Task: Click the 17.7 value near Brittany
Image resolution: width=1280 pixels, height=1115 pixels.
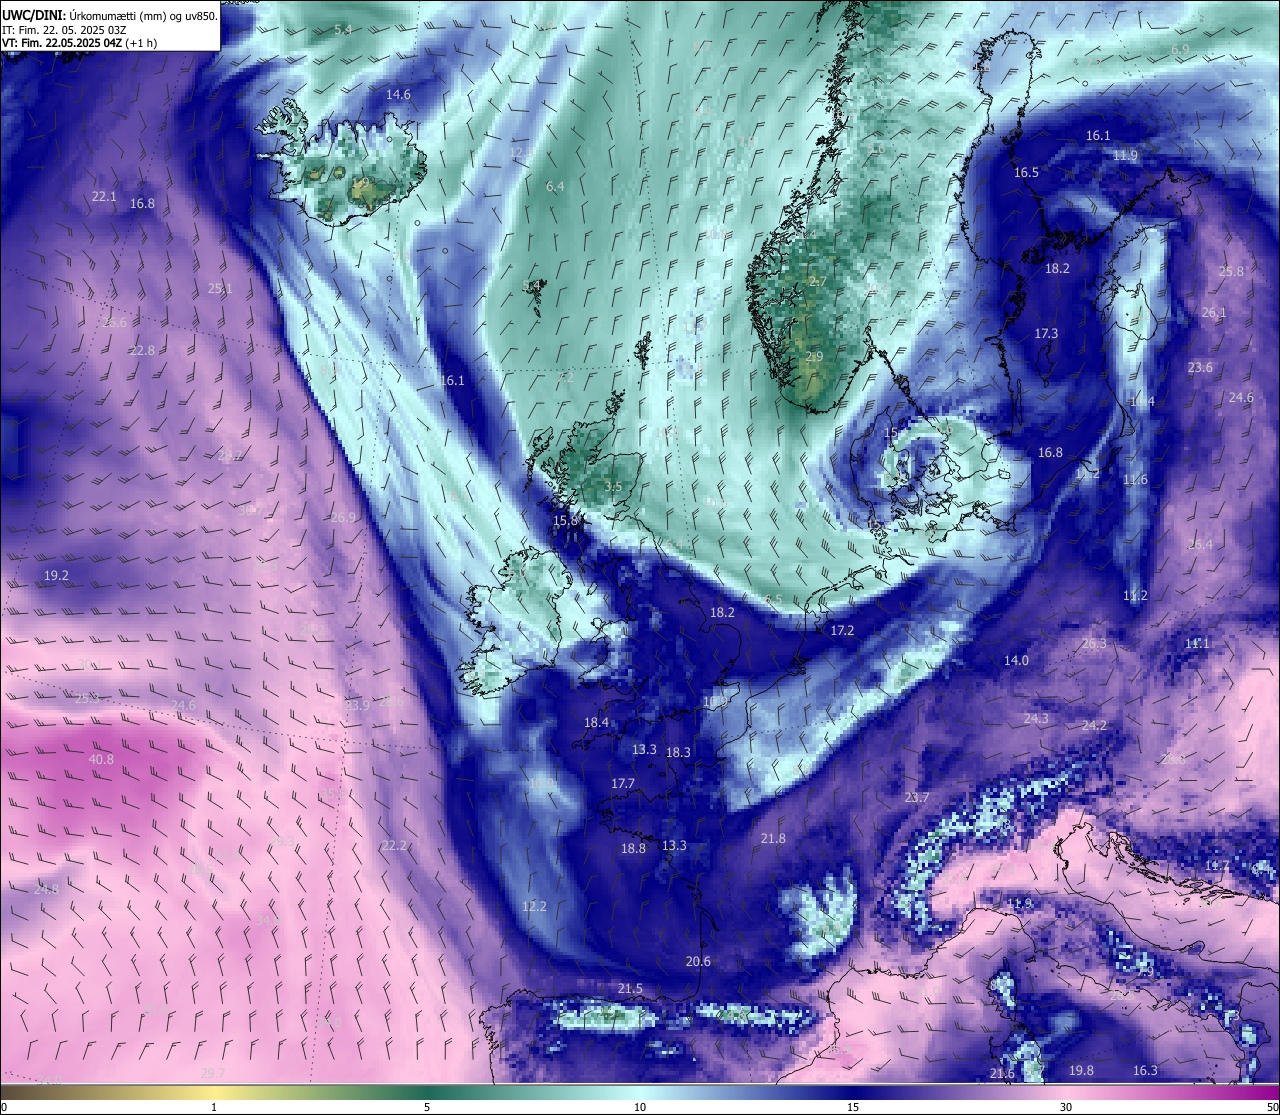Action: point(623,783)
